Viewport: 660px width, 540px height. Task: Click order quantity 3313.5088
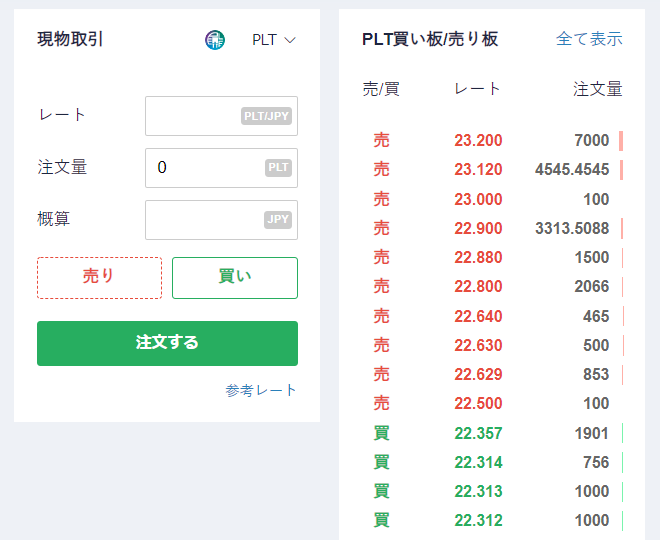coord(572,228)
